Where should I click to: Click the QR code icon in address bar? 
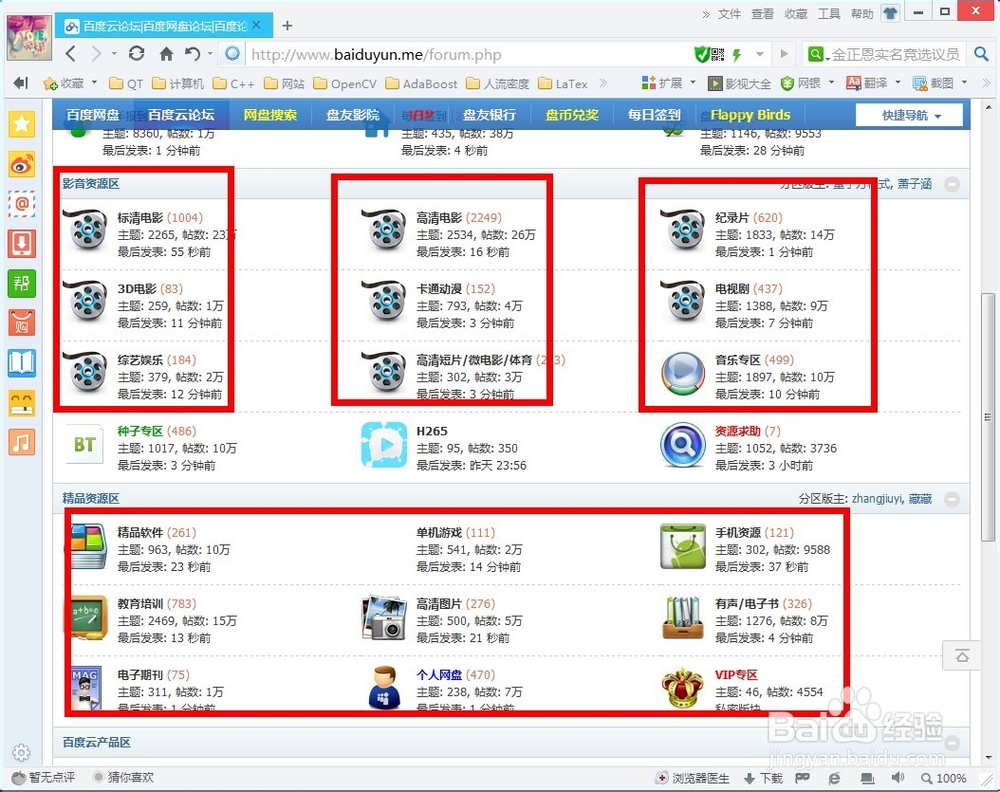click(717, 55)
